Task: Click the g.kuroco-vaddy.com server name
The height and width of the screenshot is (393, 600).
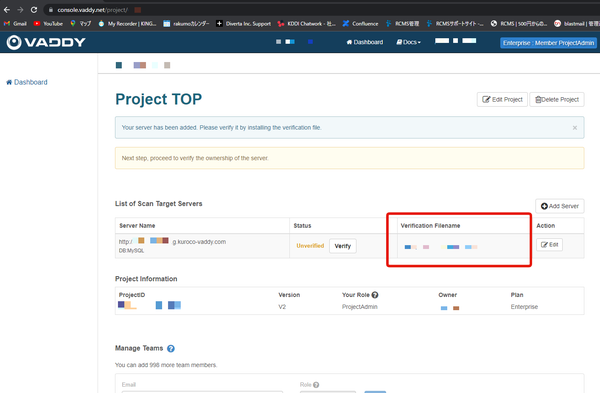Action: [x=199, y=242]
